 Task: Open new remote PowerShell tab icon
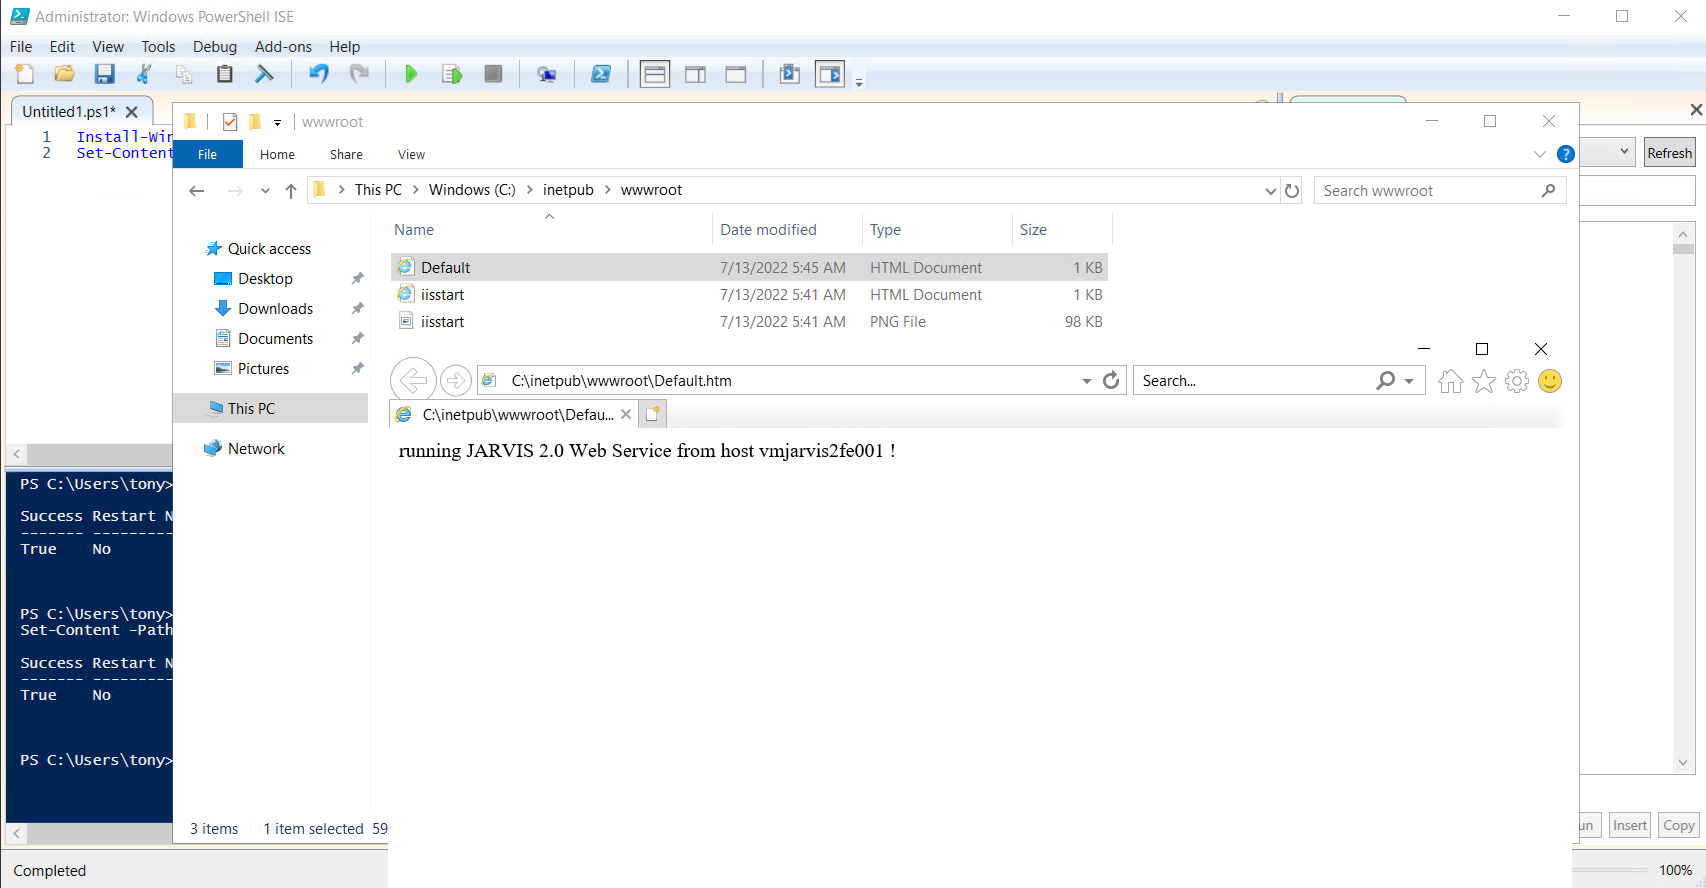pos(546,74)
